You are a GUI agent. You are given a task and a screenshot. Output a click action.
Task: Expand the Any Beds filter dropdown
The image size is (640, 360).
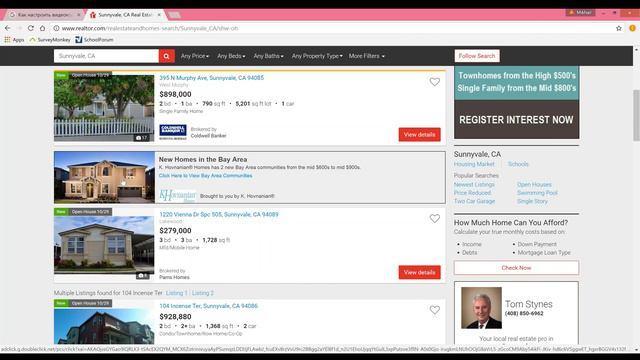pos(231,56)
